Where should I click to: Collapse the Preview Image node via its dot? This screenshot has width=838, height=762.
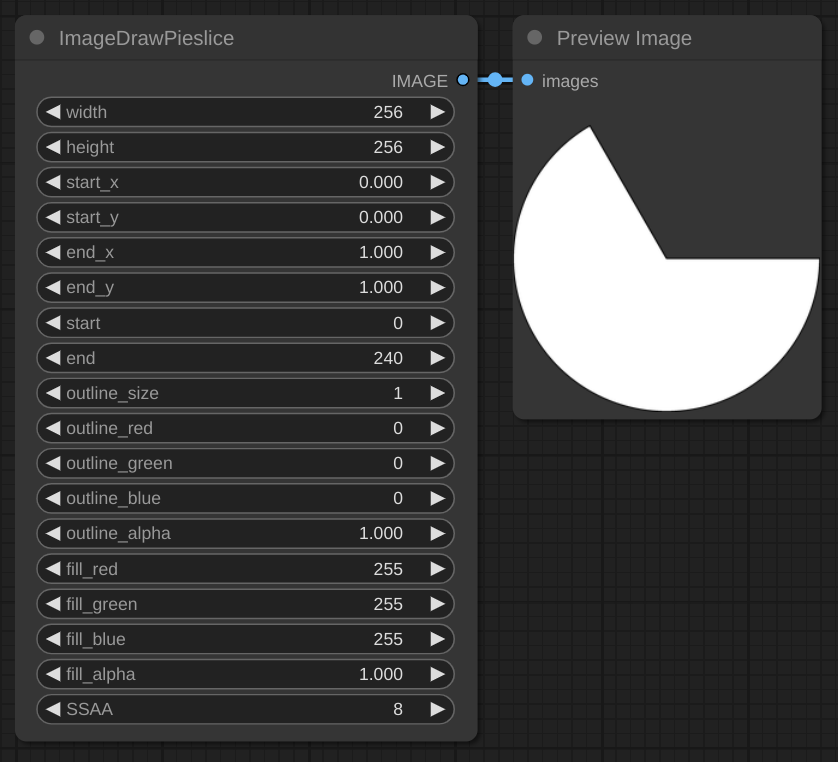coord(535,38)
